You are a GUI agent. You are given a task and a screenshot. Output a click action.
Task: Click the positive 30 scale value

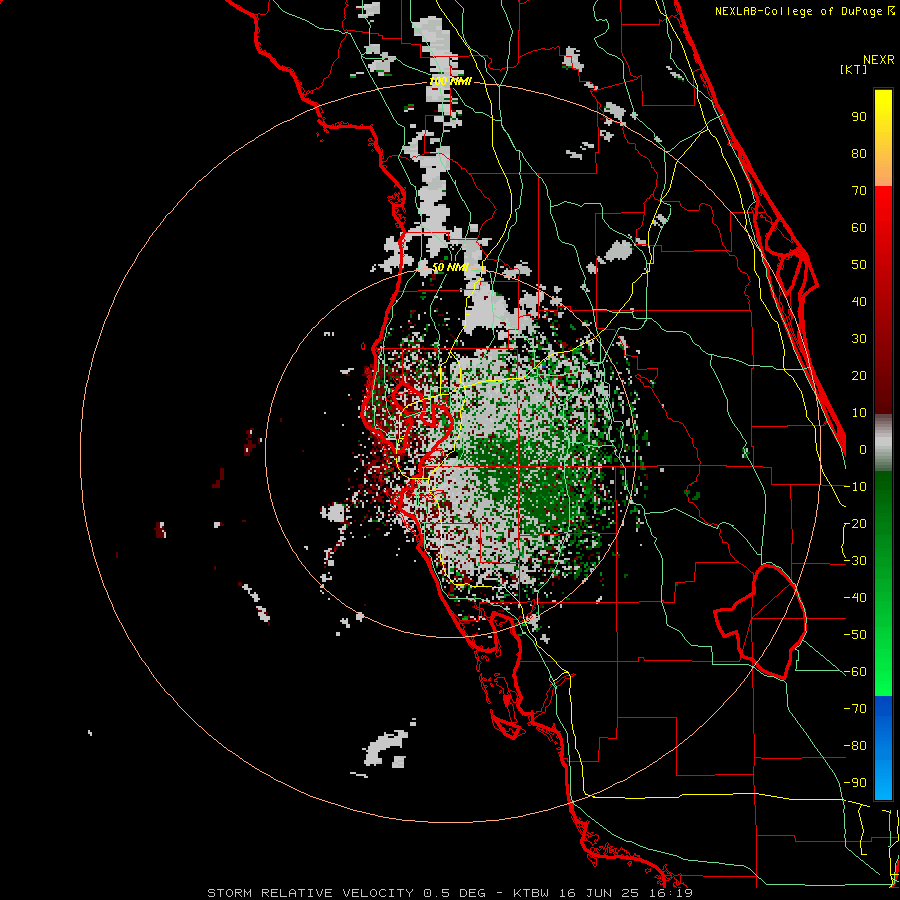point(859,339)
